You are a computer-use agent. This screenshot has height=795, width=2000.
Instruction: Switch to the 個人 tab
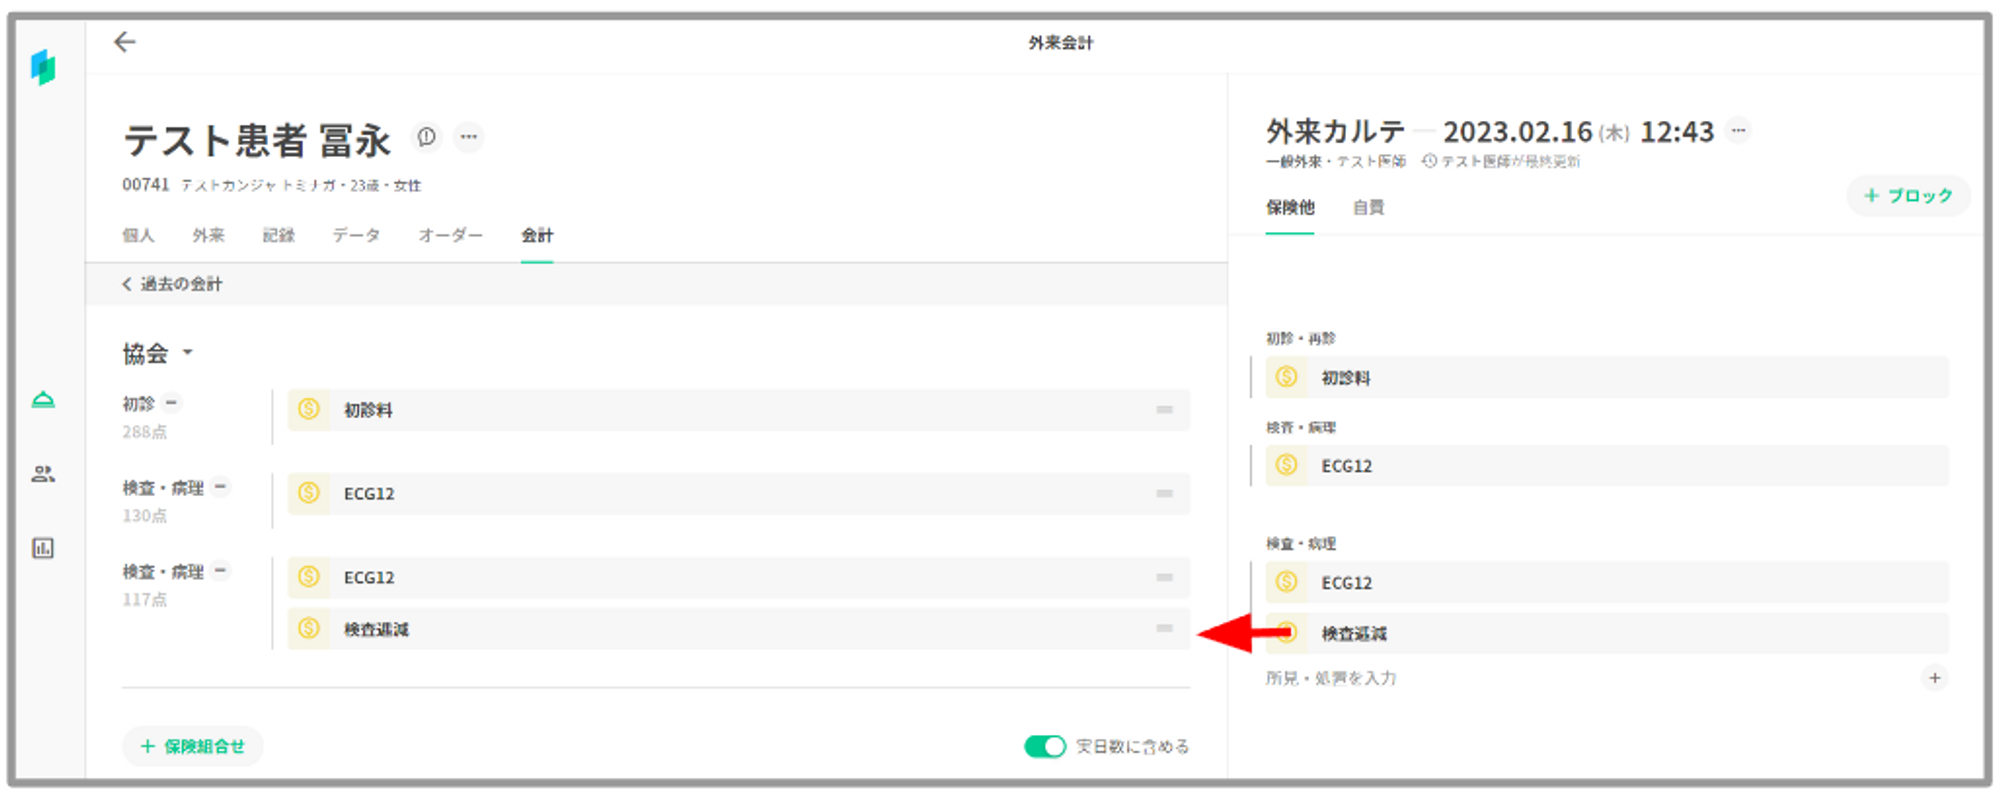pos(138,236)
